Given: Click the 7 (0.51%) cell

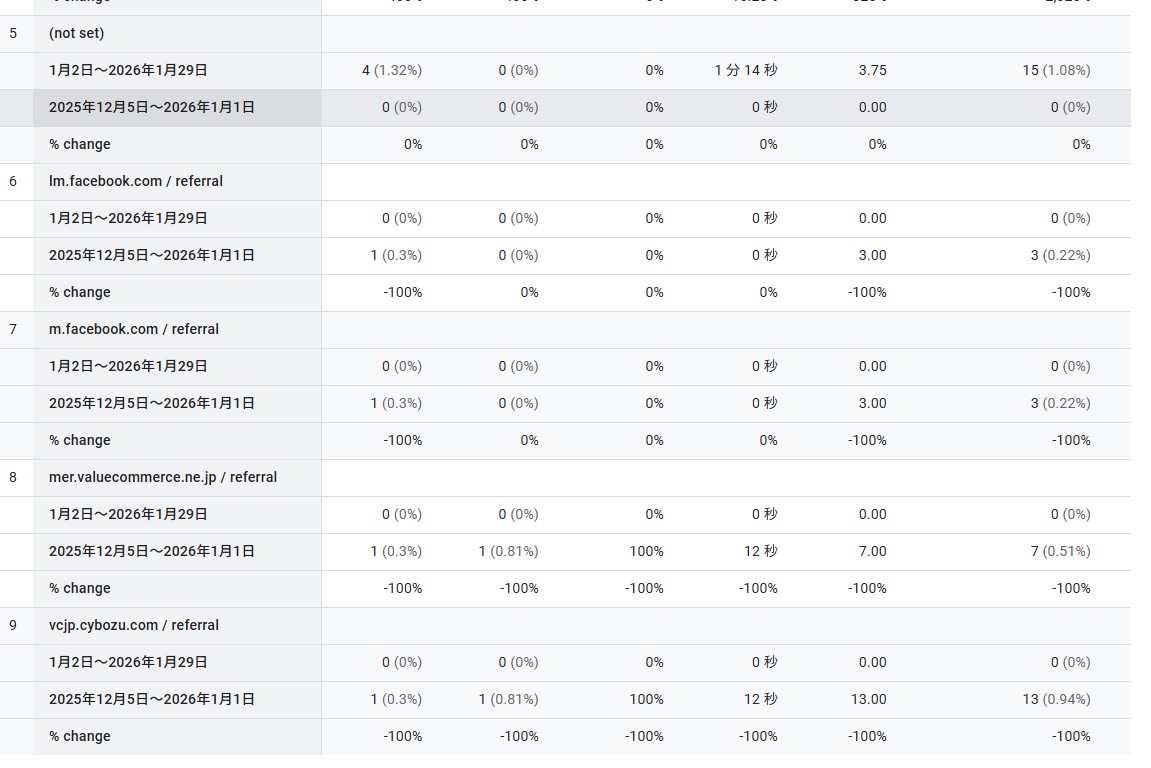Looking at the screenshot, I should (x=1060, y=551).
